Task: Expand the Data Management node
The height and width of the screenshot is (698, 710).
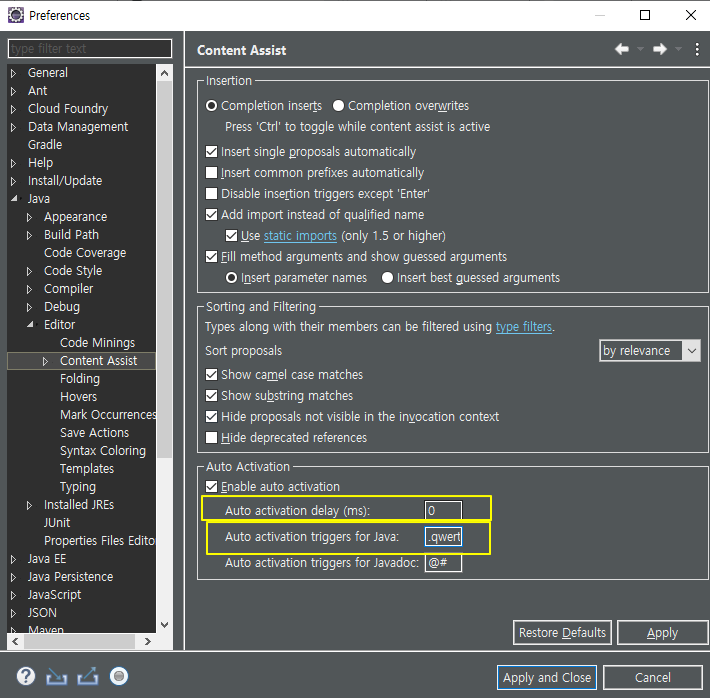Action: click(14, 127)
